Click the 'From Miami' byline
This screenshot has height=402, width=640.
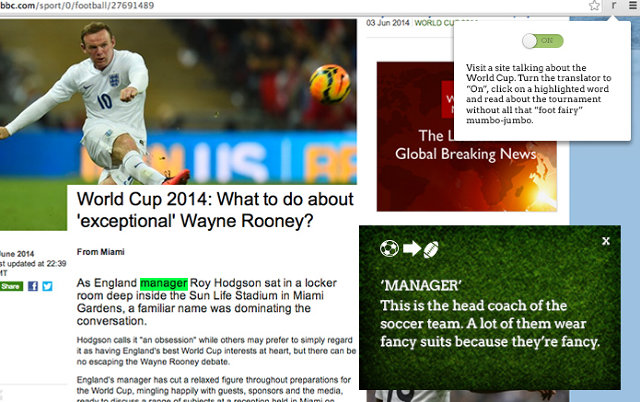[100, 252]
